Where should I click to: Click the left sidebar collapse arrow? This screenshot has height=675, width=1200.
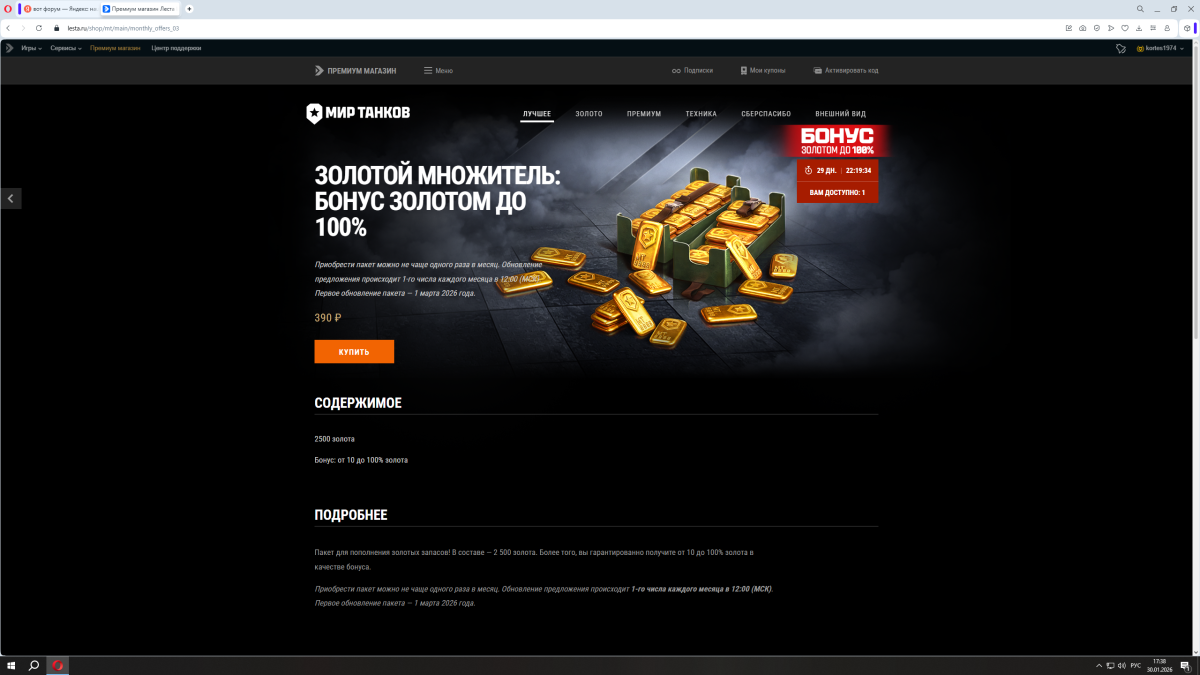10,198
